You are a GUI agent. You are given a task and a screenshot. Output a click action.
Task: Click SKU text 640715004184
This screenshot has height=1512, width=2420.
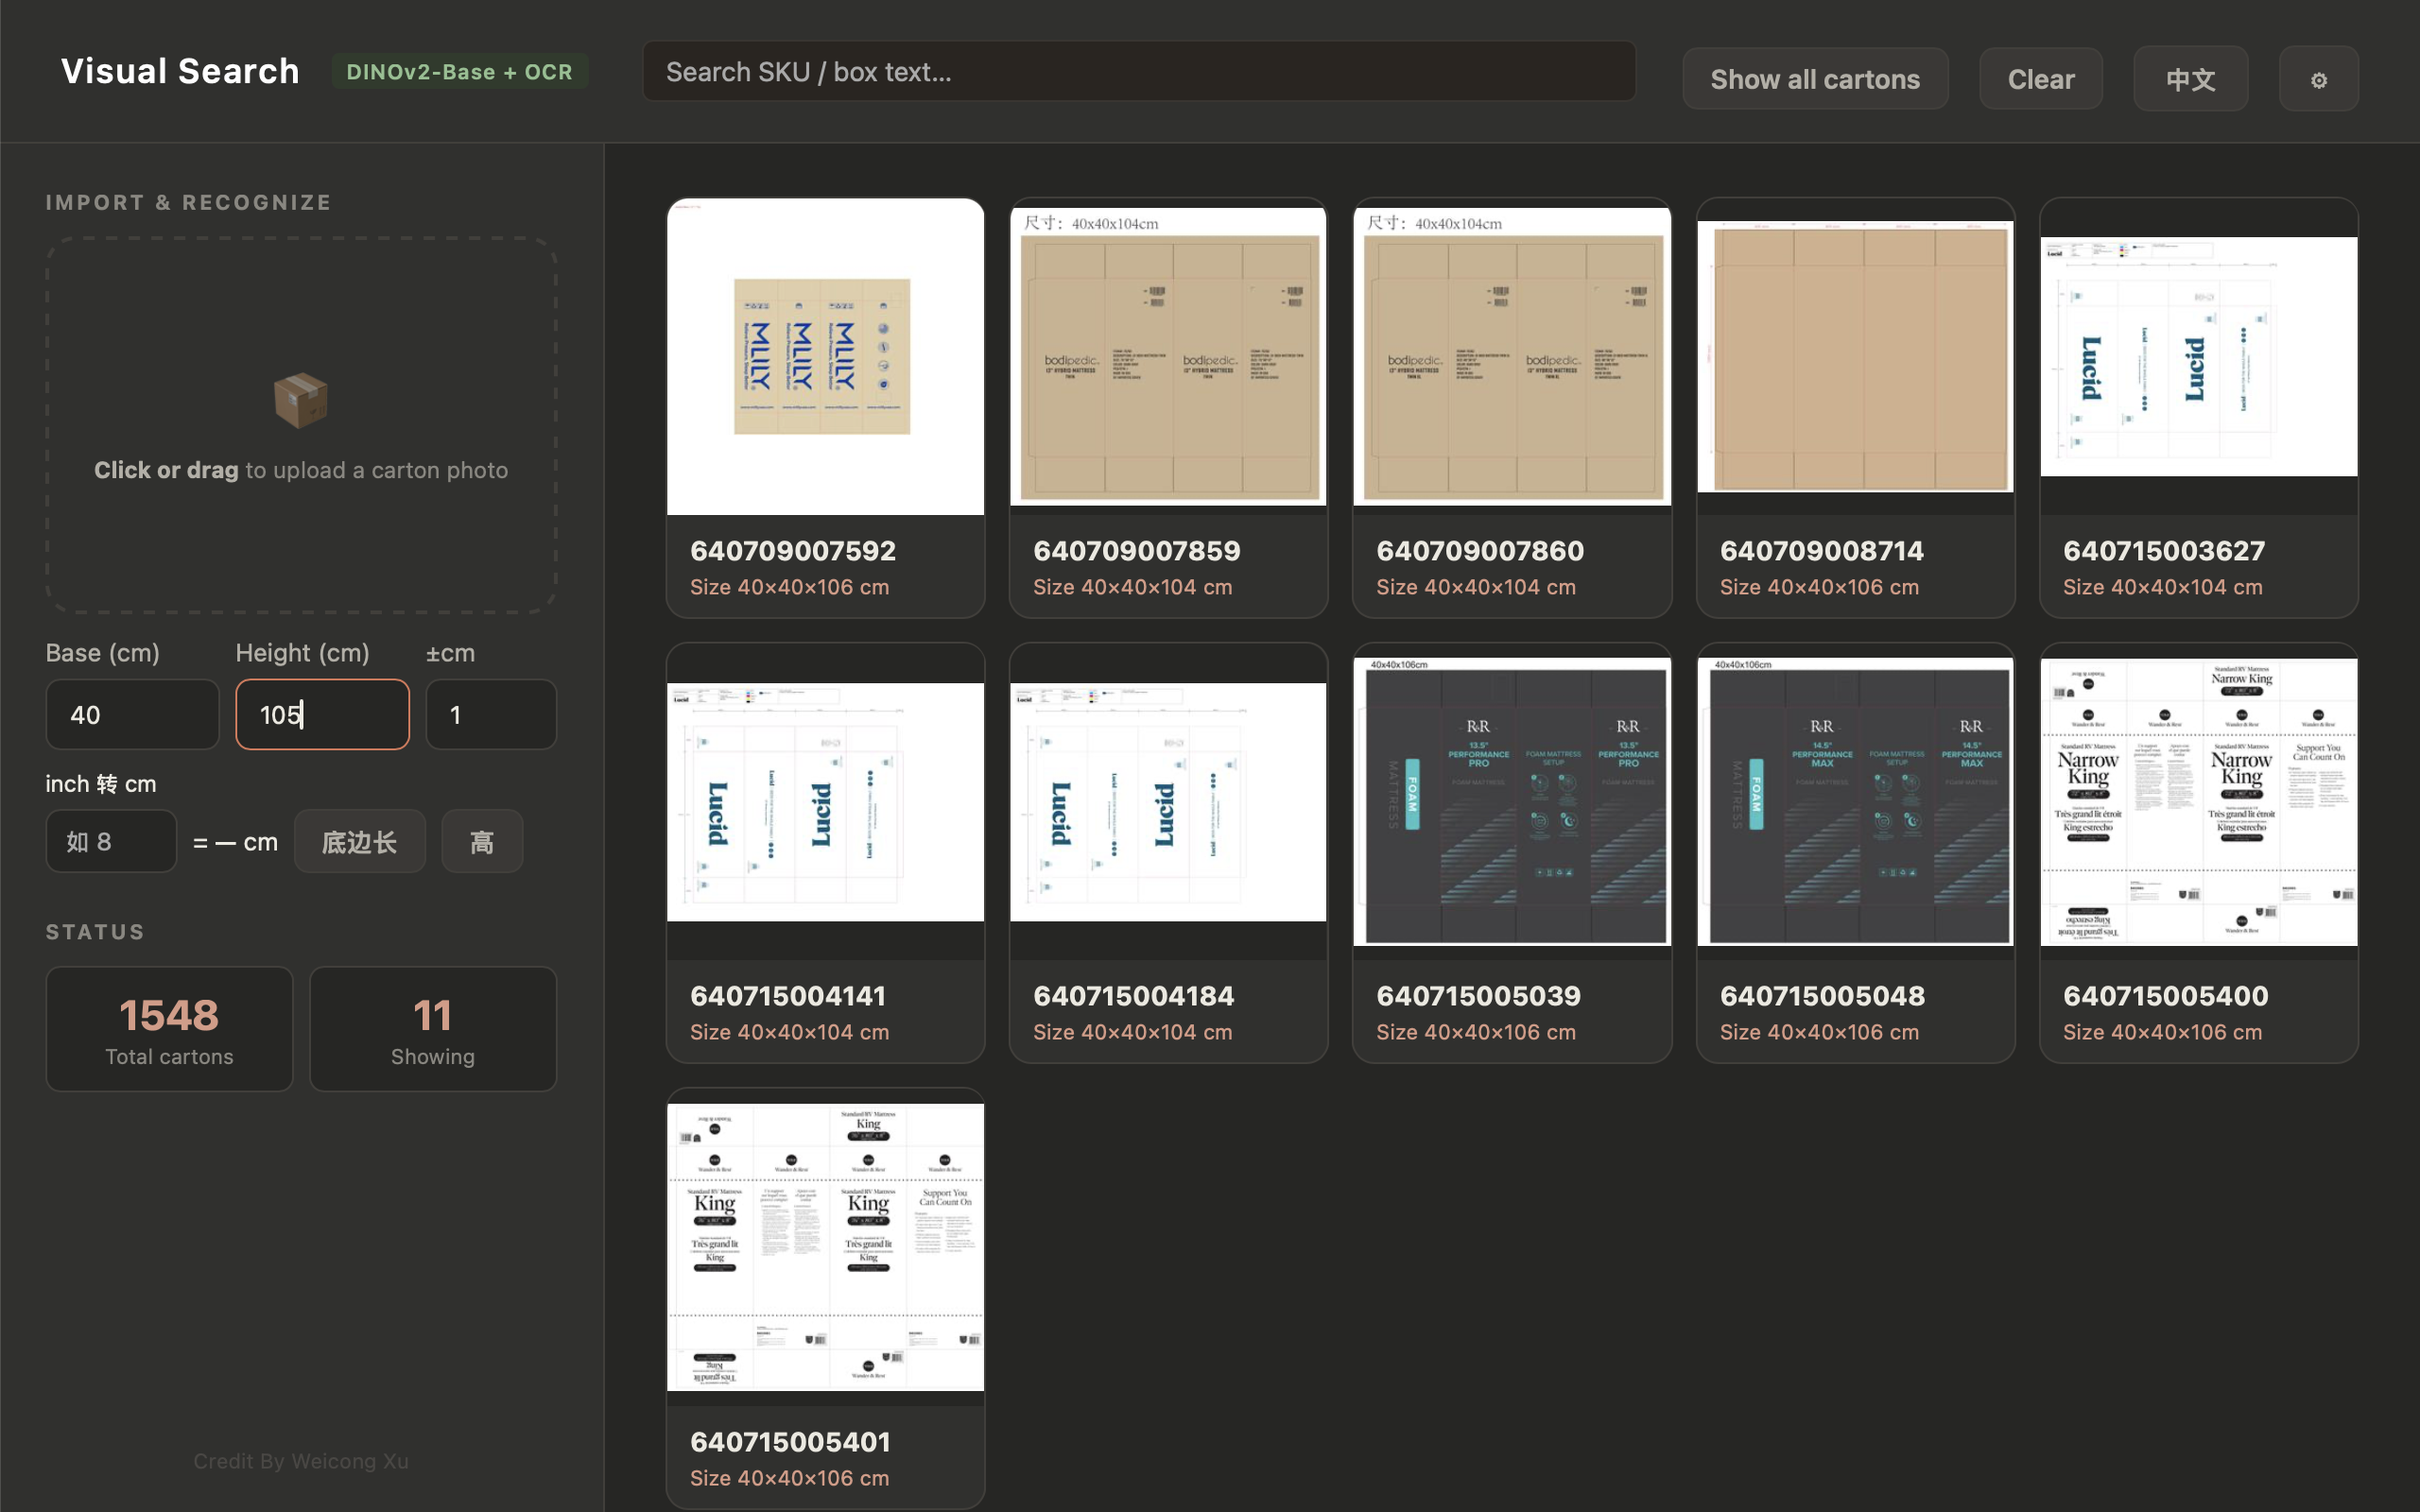tap(1133, 995)
